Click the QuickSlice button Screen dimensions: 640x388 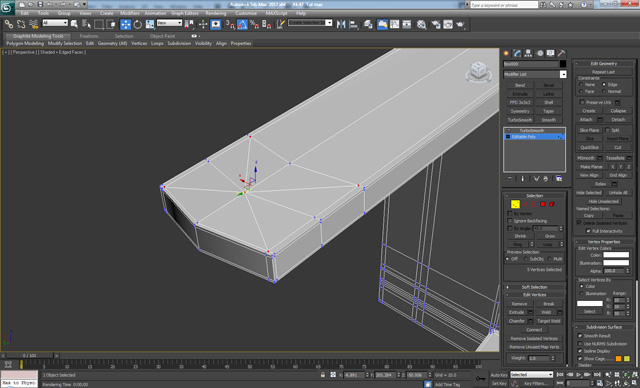[x=589, y=147]
